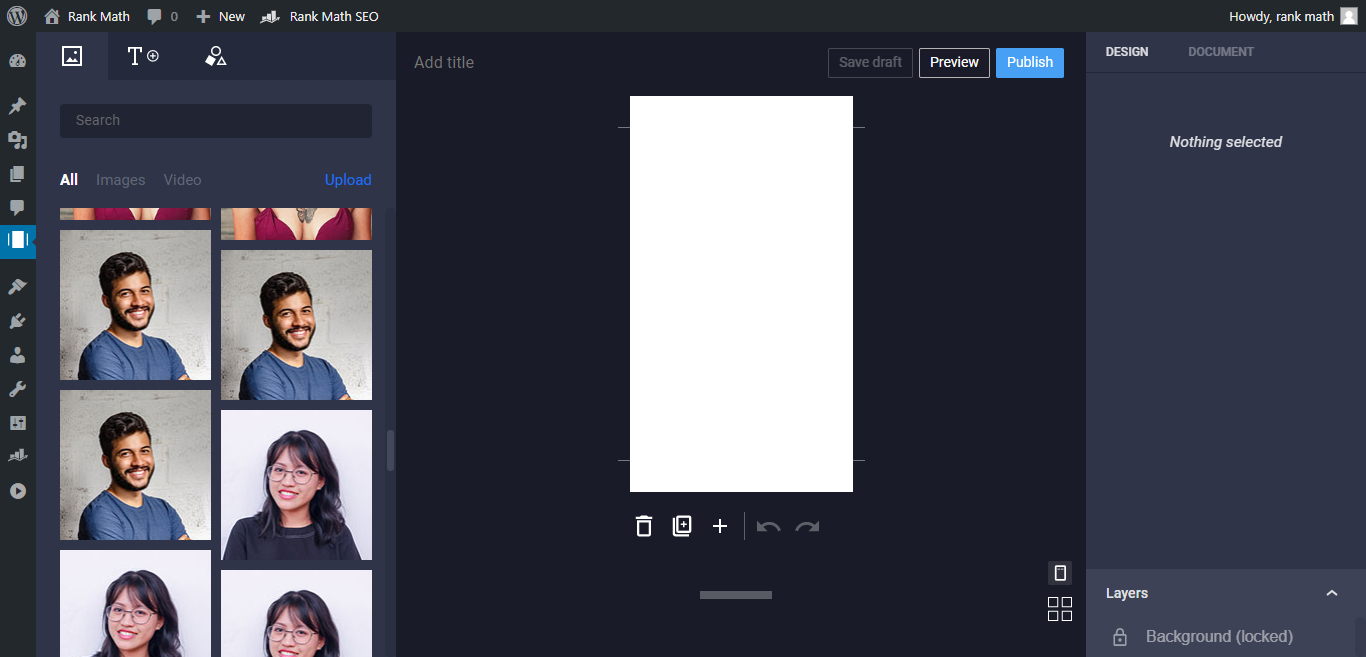Open the Media library sidebar icon
The height and width of the screenshot is (657, 1366).
click(17, 140)
